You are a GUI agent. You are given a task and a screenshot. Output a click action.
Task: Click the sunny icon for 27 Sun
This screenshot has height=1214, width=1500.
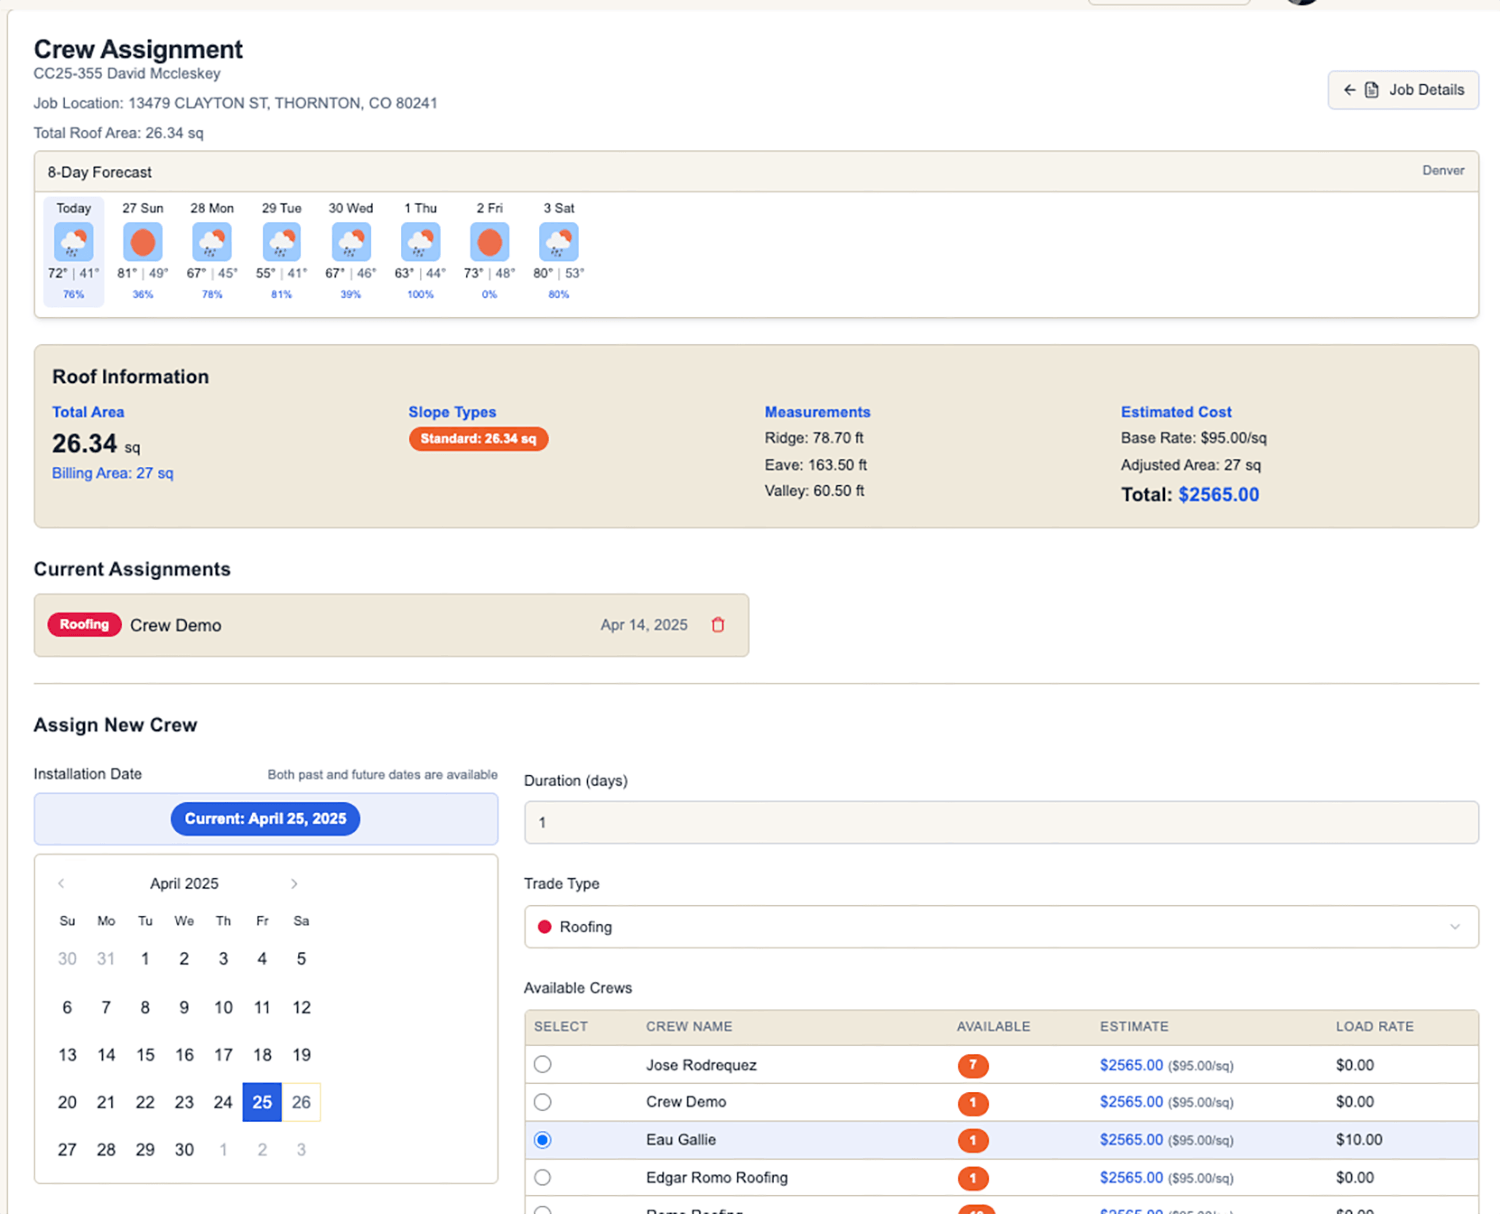pyautogui.click(x=142, y=241)
